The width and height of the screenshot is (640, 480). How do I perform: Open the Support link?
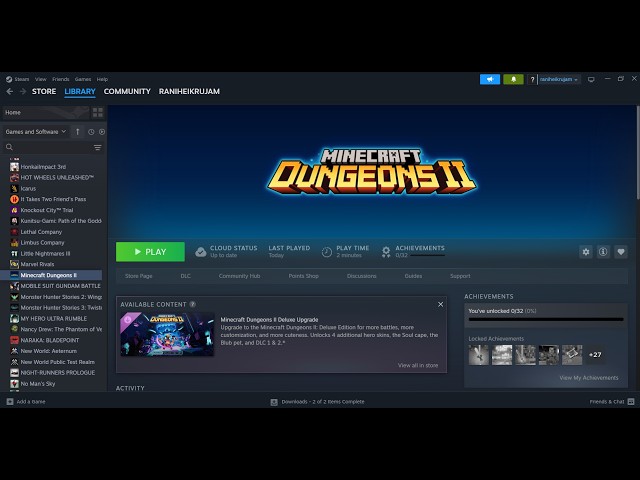click(460, 276)
